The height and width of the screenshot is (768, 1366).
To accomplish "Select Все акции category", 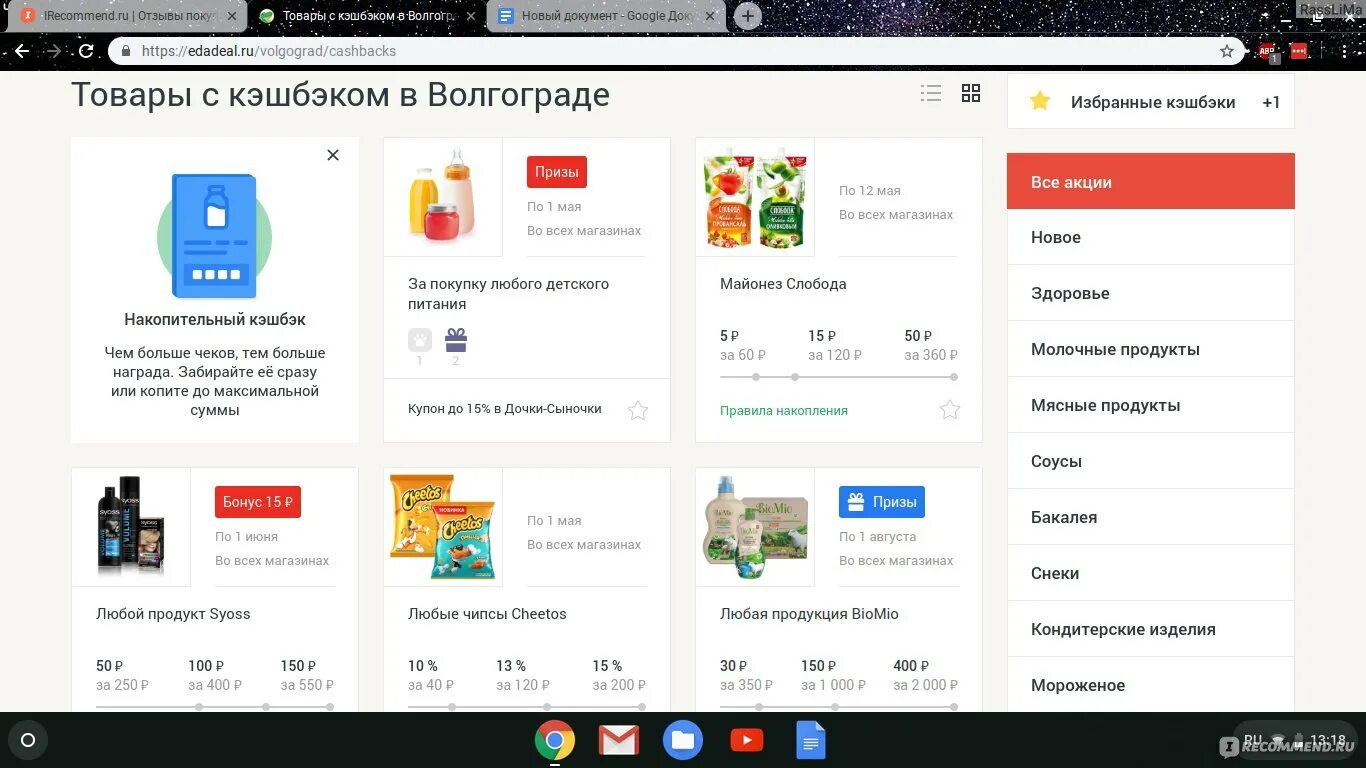I will coord(1150,182).
